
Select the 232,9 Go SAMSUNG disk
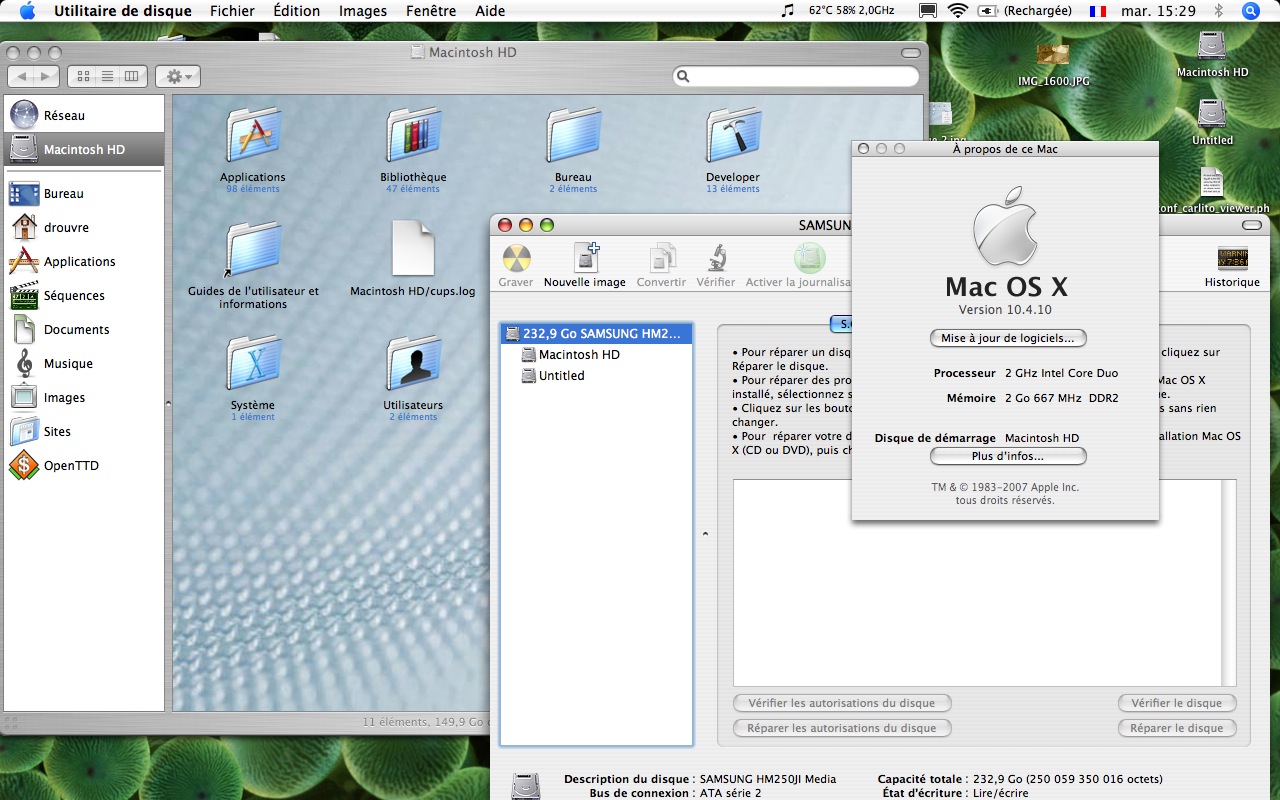point(597,333)
